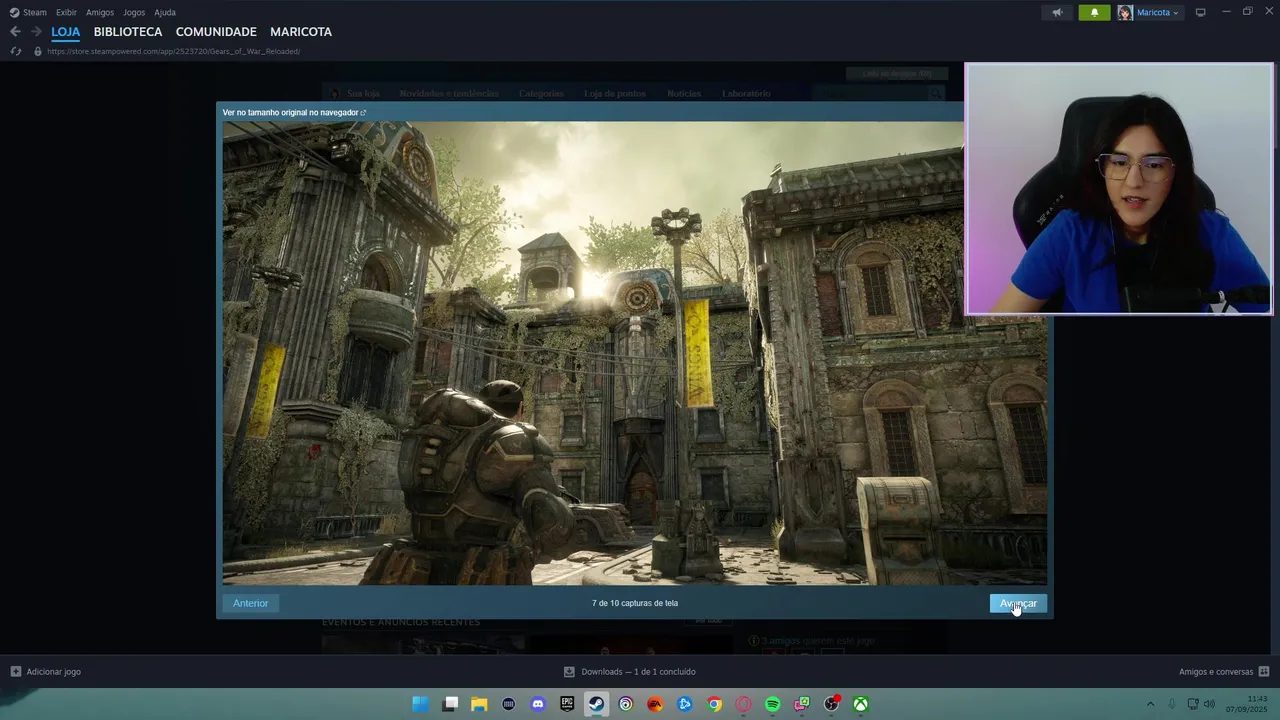Click the Downloads status icon
This screenshot has width=1280, height=720.
click(x=569, y=672)
